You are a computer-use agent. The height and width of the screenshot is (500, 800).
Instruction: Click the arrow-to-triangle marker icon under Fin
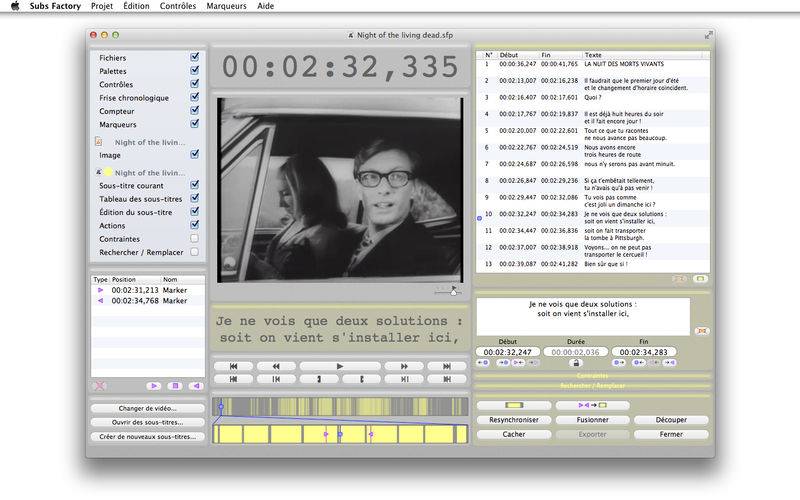670,363
